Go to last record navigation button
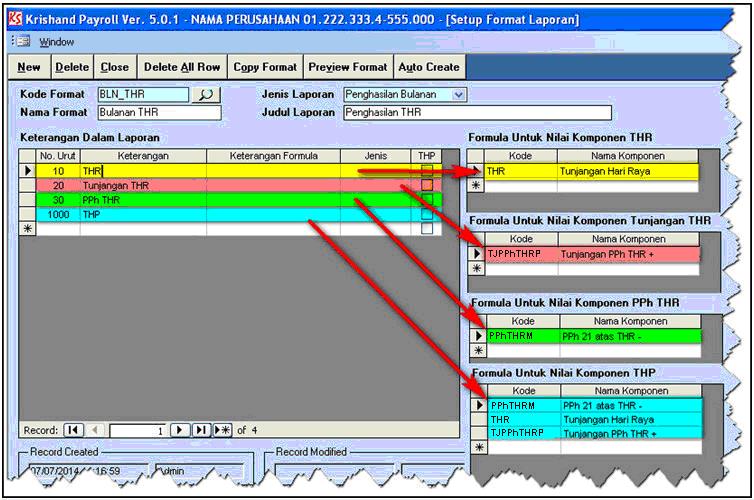The width and height of the screenshot is (754, 500). coord(201,430)
